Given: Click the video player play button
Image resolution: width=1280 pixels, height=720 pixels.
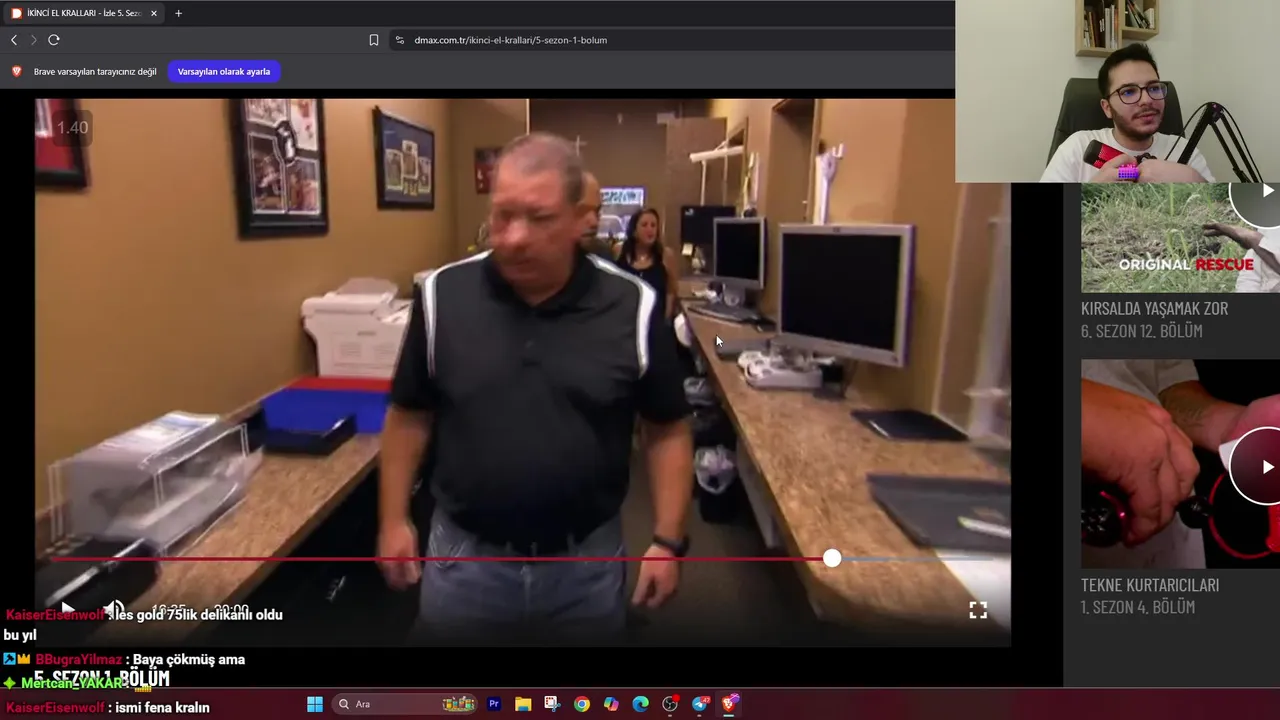Looking at the screenshot, I should [67, 609].
